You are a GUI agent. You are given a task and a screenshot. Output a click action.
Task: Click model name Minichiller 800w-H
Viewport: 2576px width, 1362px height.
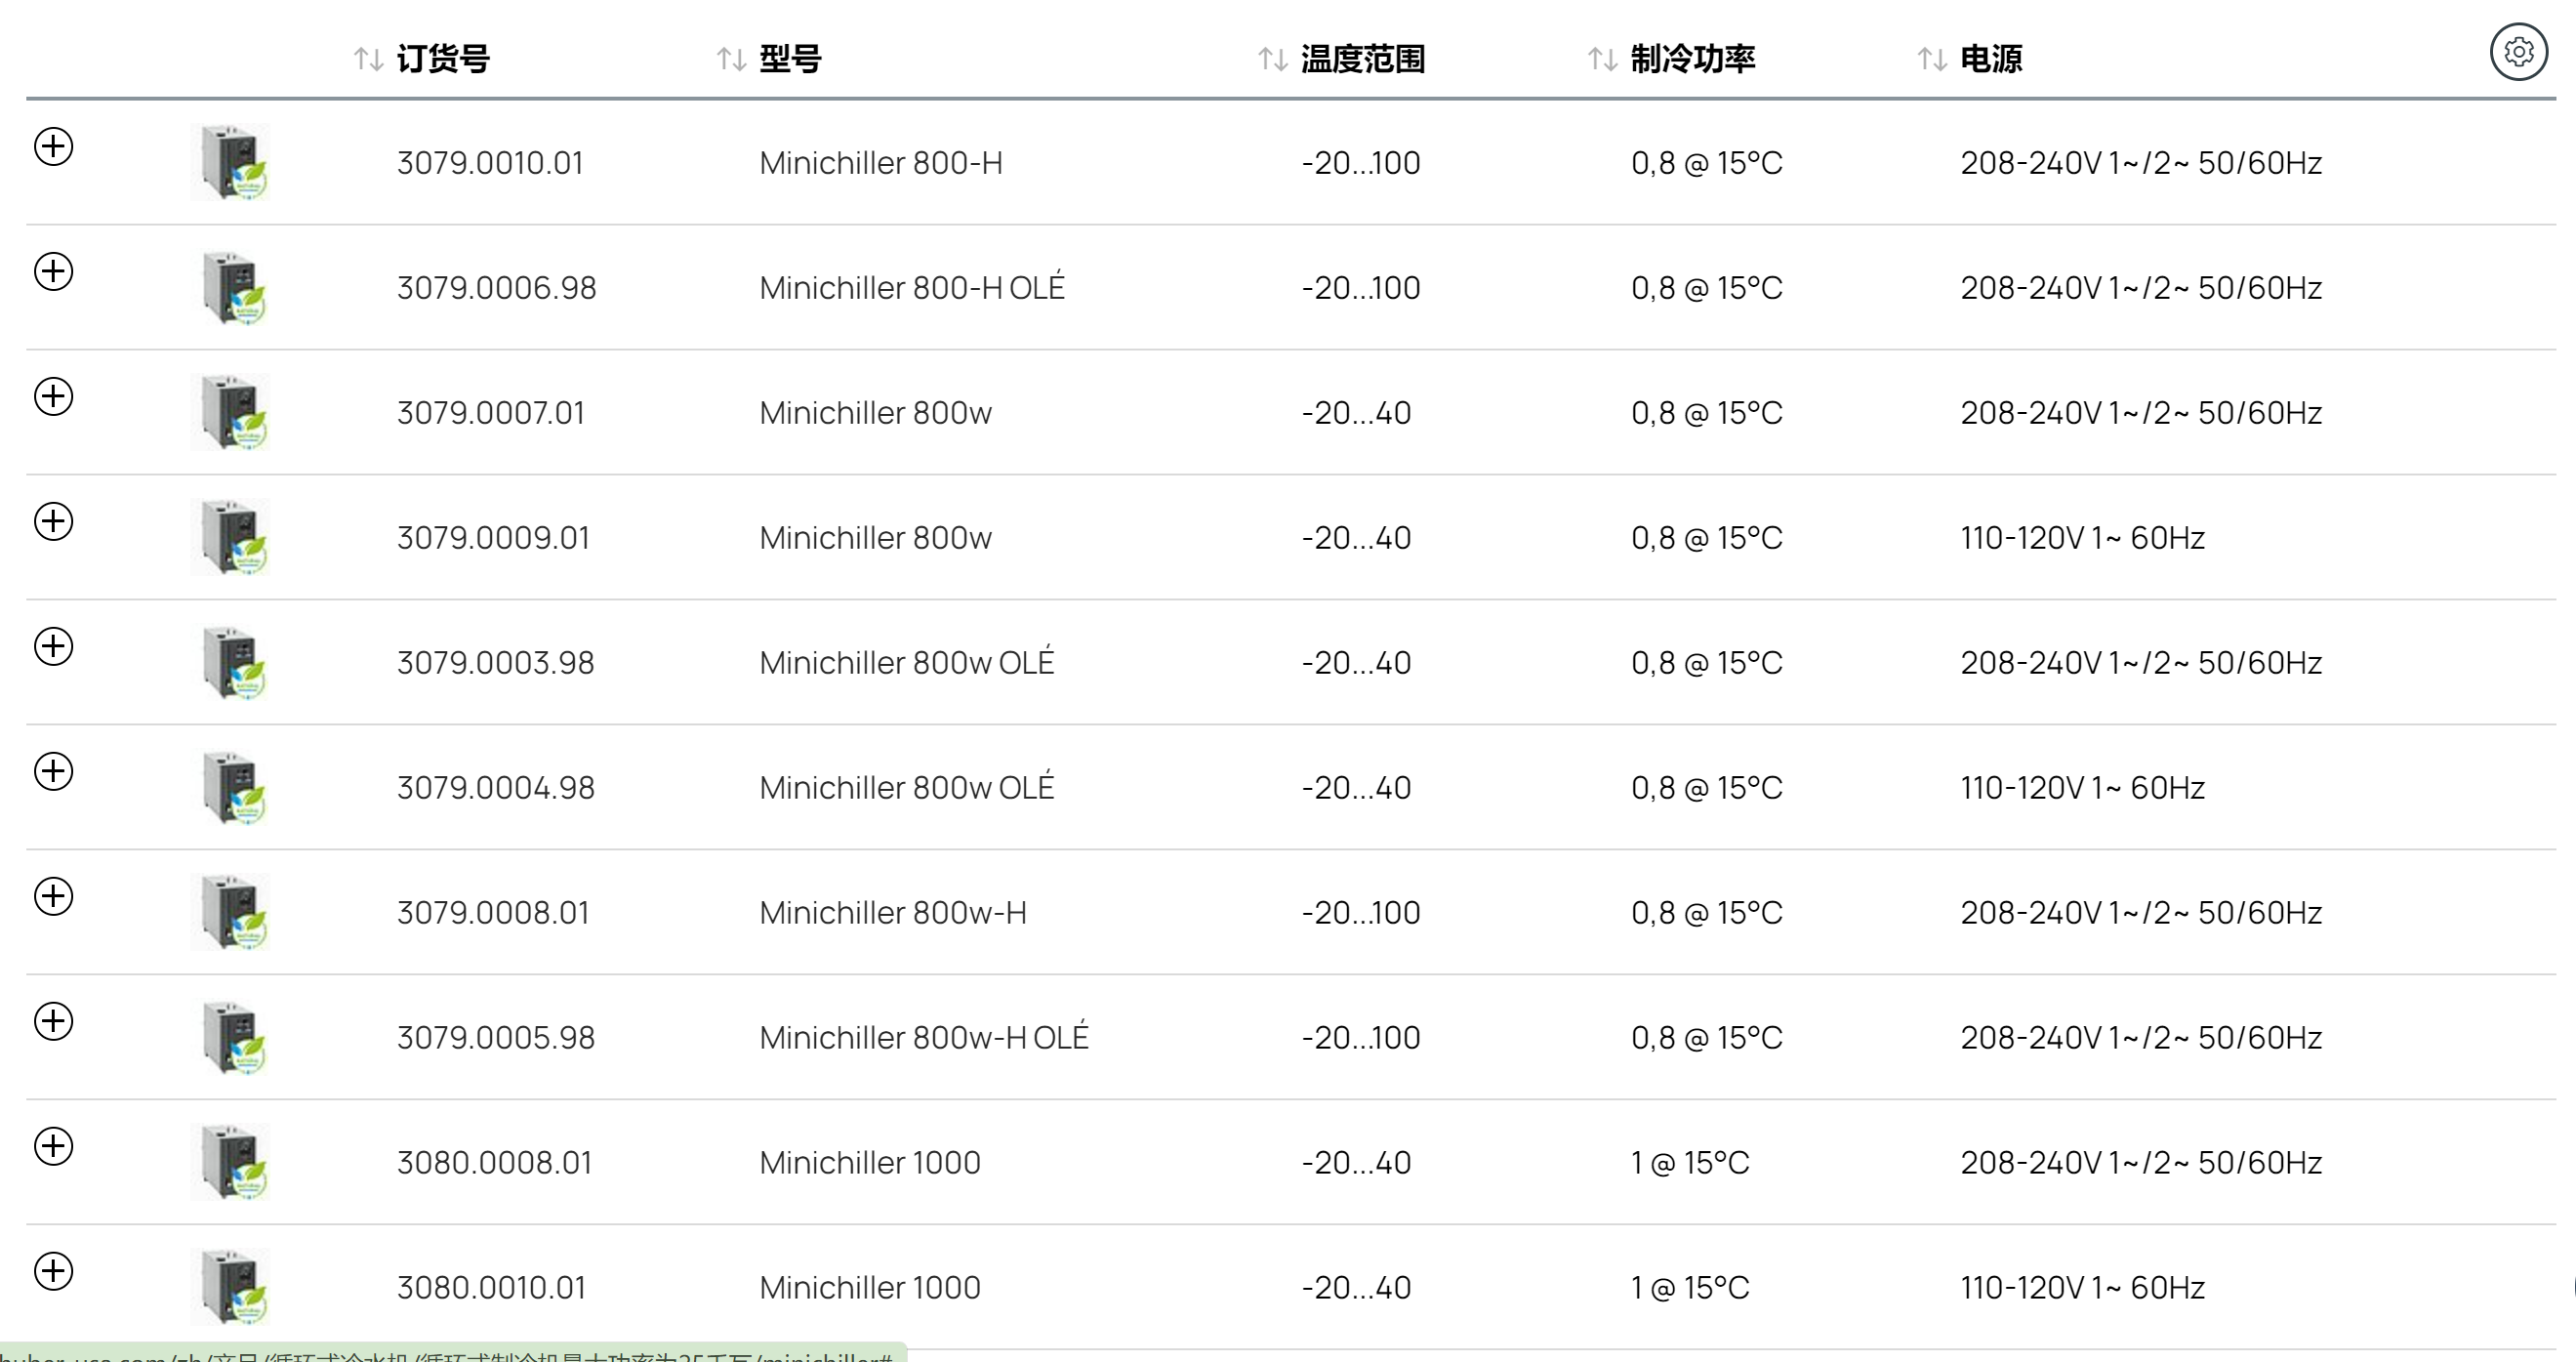coord(893,913)
